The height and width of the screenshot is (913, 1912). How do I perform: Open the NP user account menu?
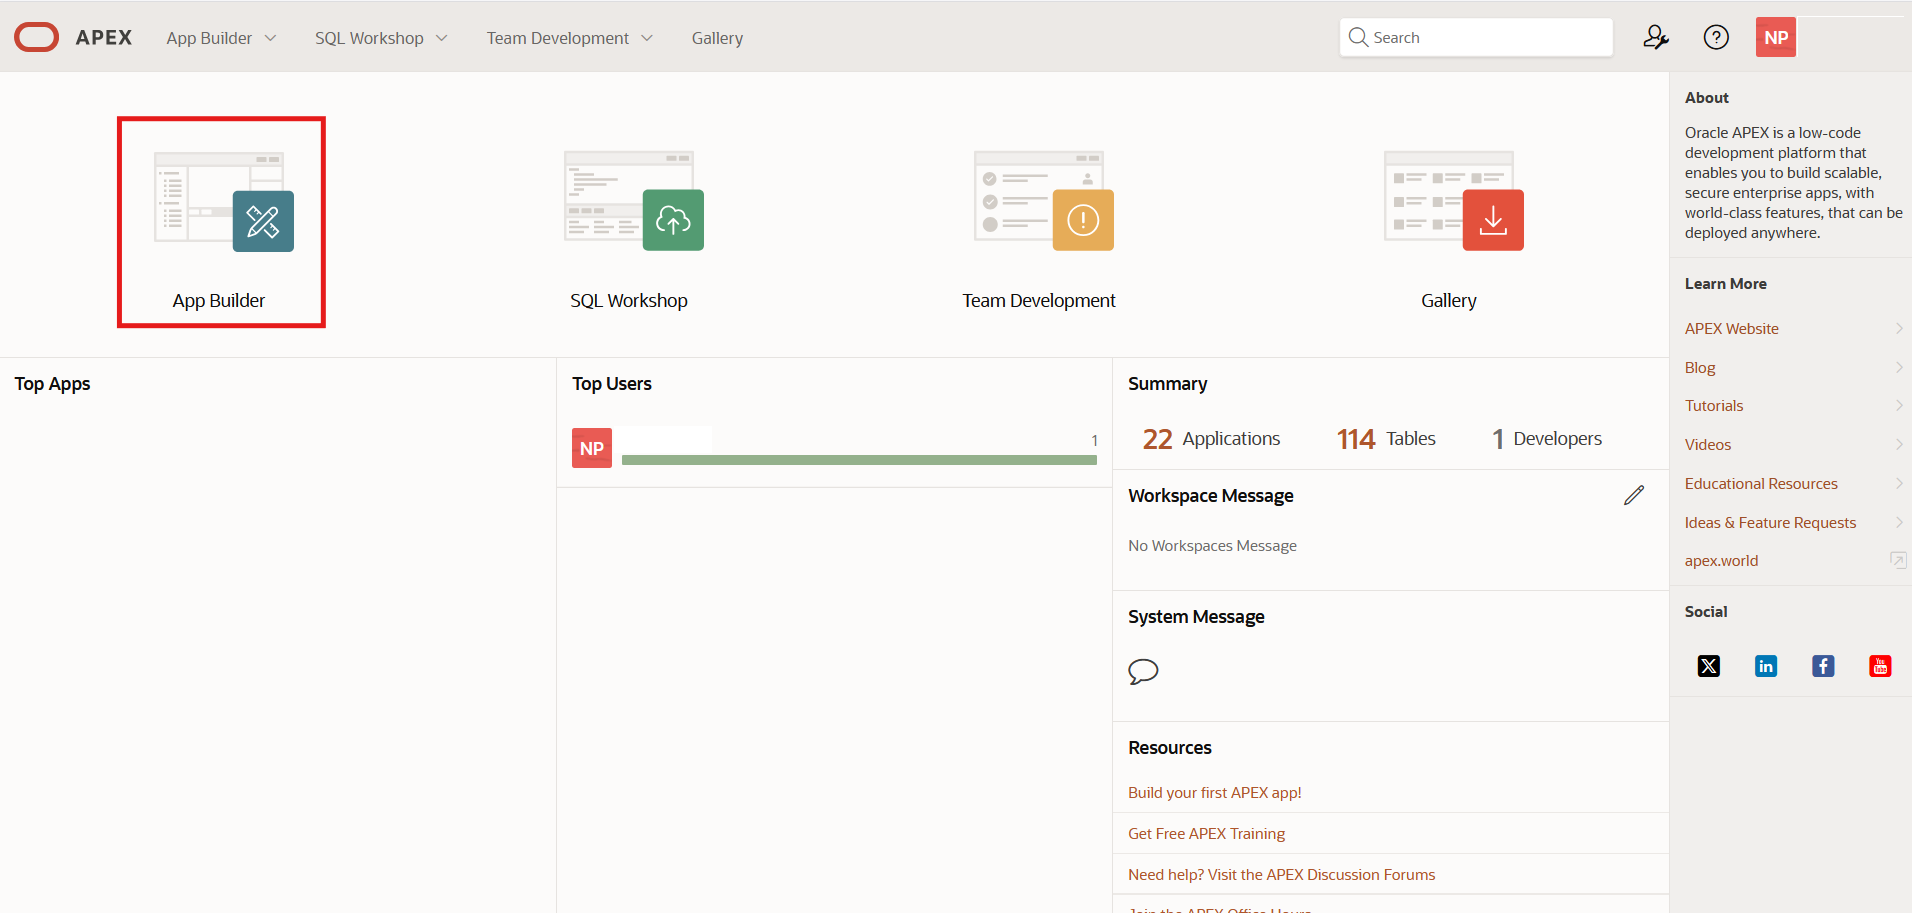[x=1775, y=37]
